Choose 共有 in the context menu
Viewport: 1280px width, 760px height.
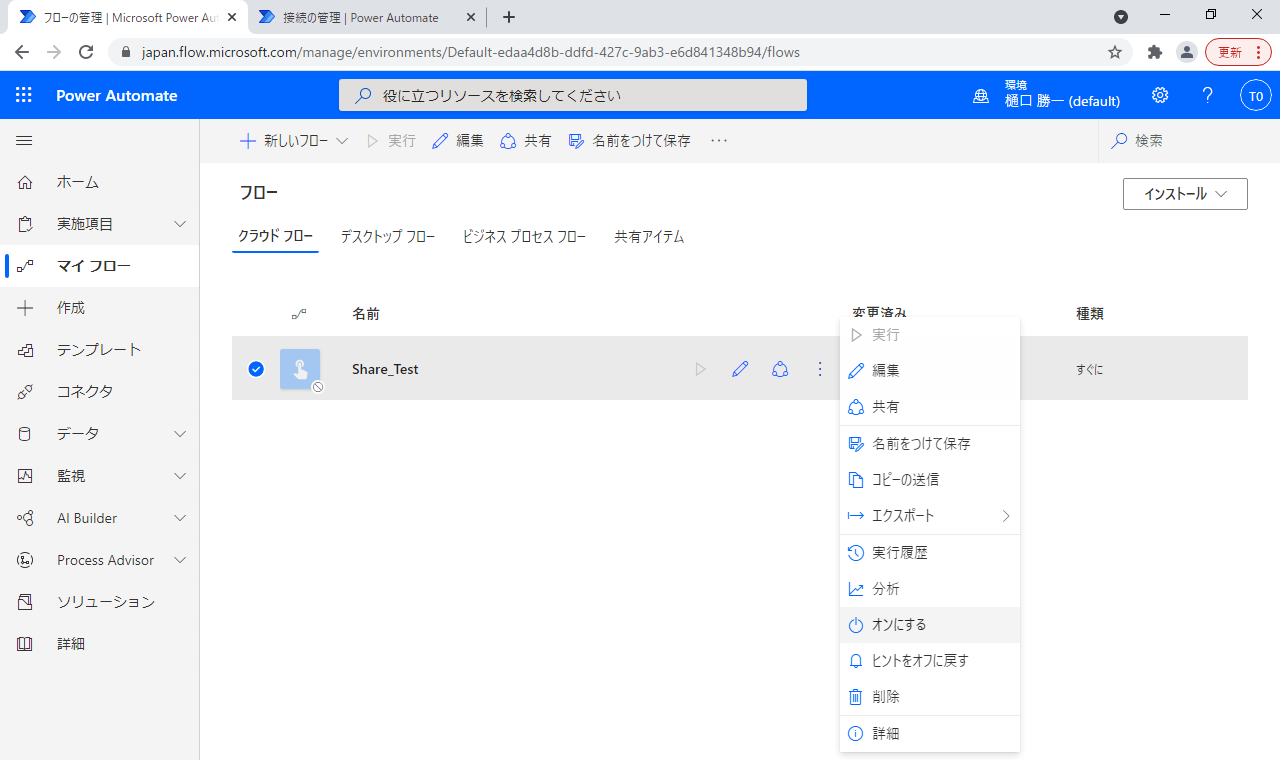click(x=930, y=407)
